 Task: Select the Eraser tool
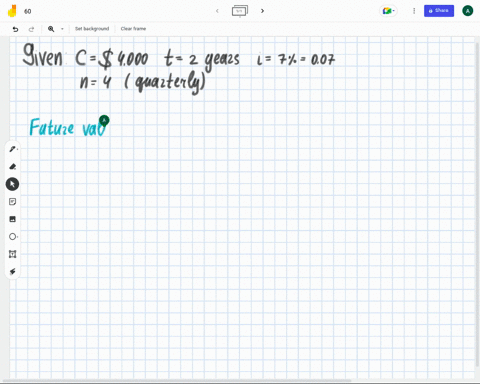(13, 166)
